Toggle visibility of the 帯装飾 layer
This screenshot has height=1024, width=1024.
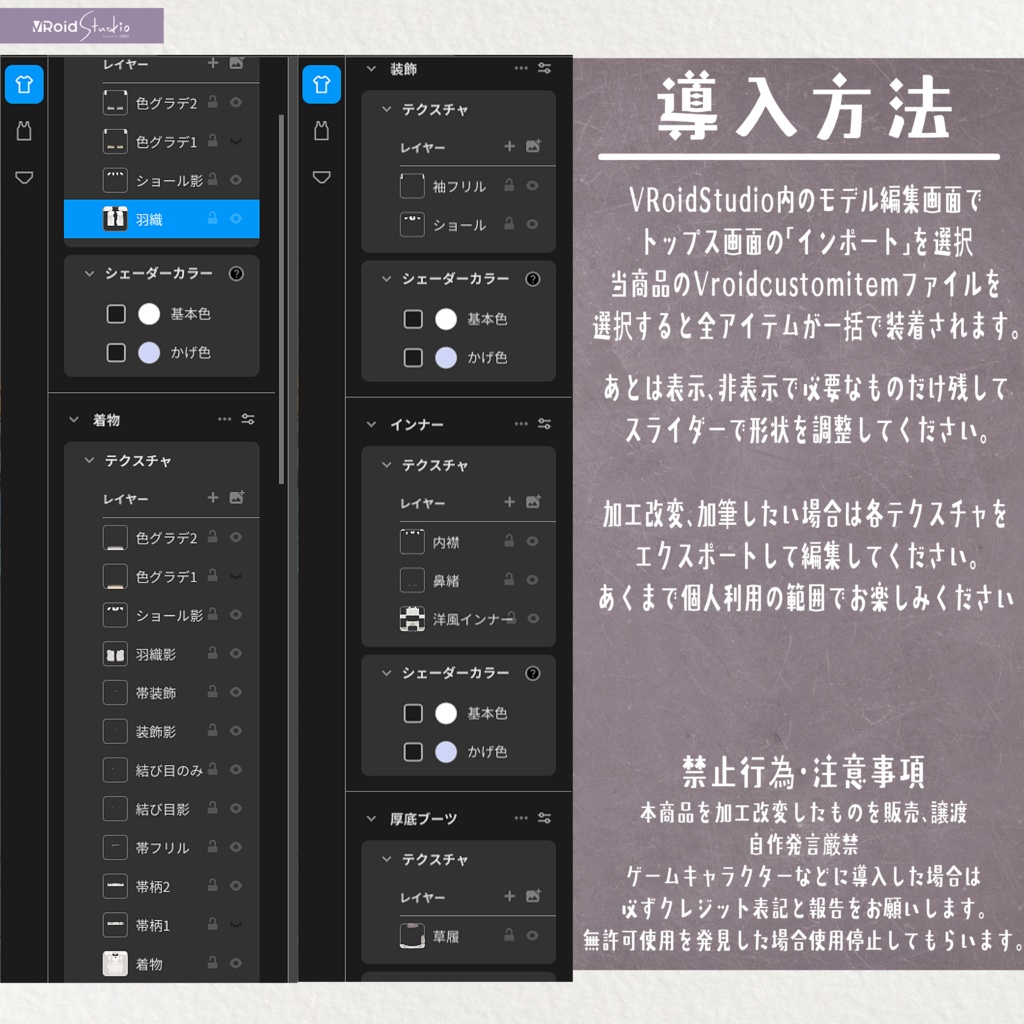click(x=236, y=692)
